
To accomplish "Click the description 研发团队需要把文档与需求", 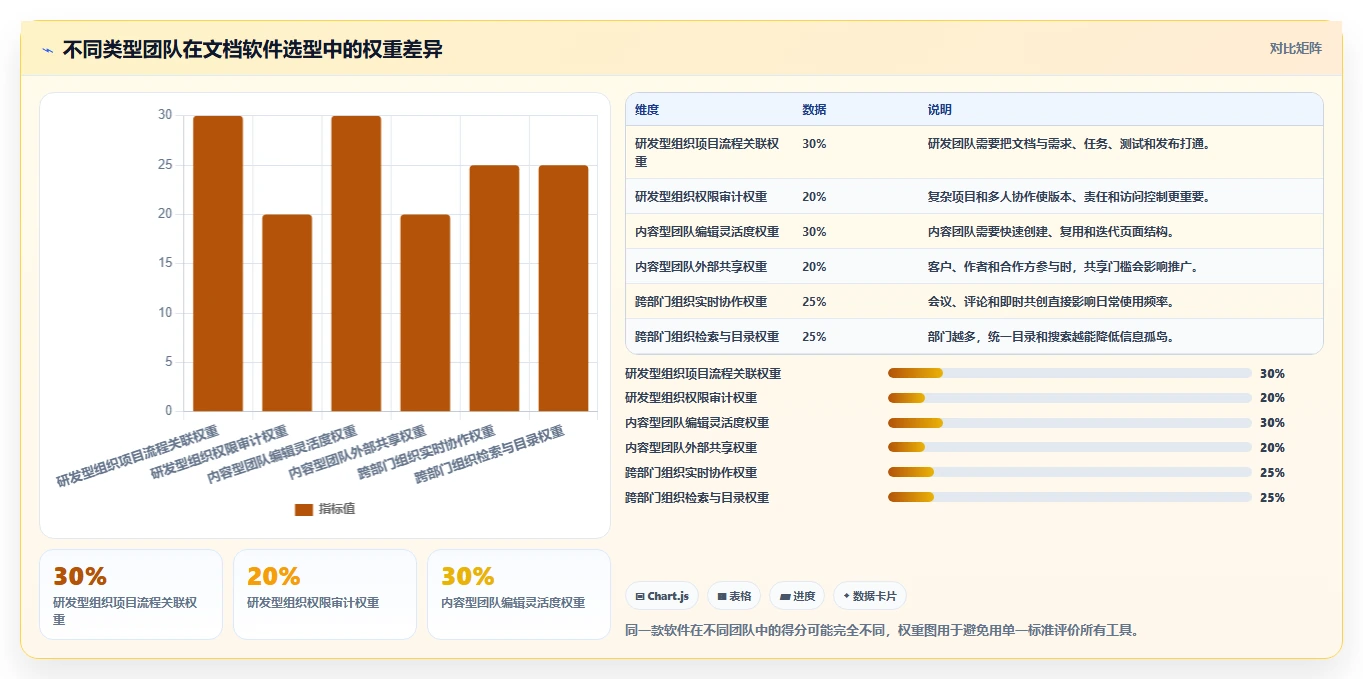I will pos(1070,144).
